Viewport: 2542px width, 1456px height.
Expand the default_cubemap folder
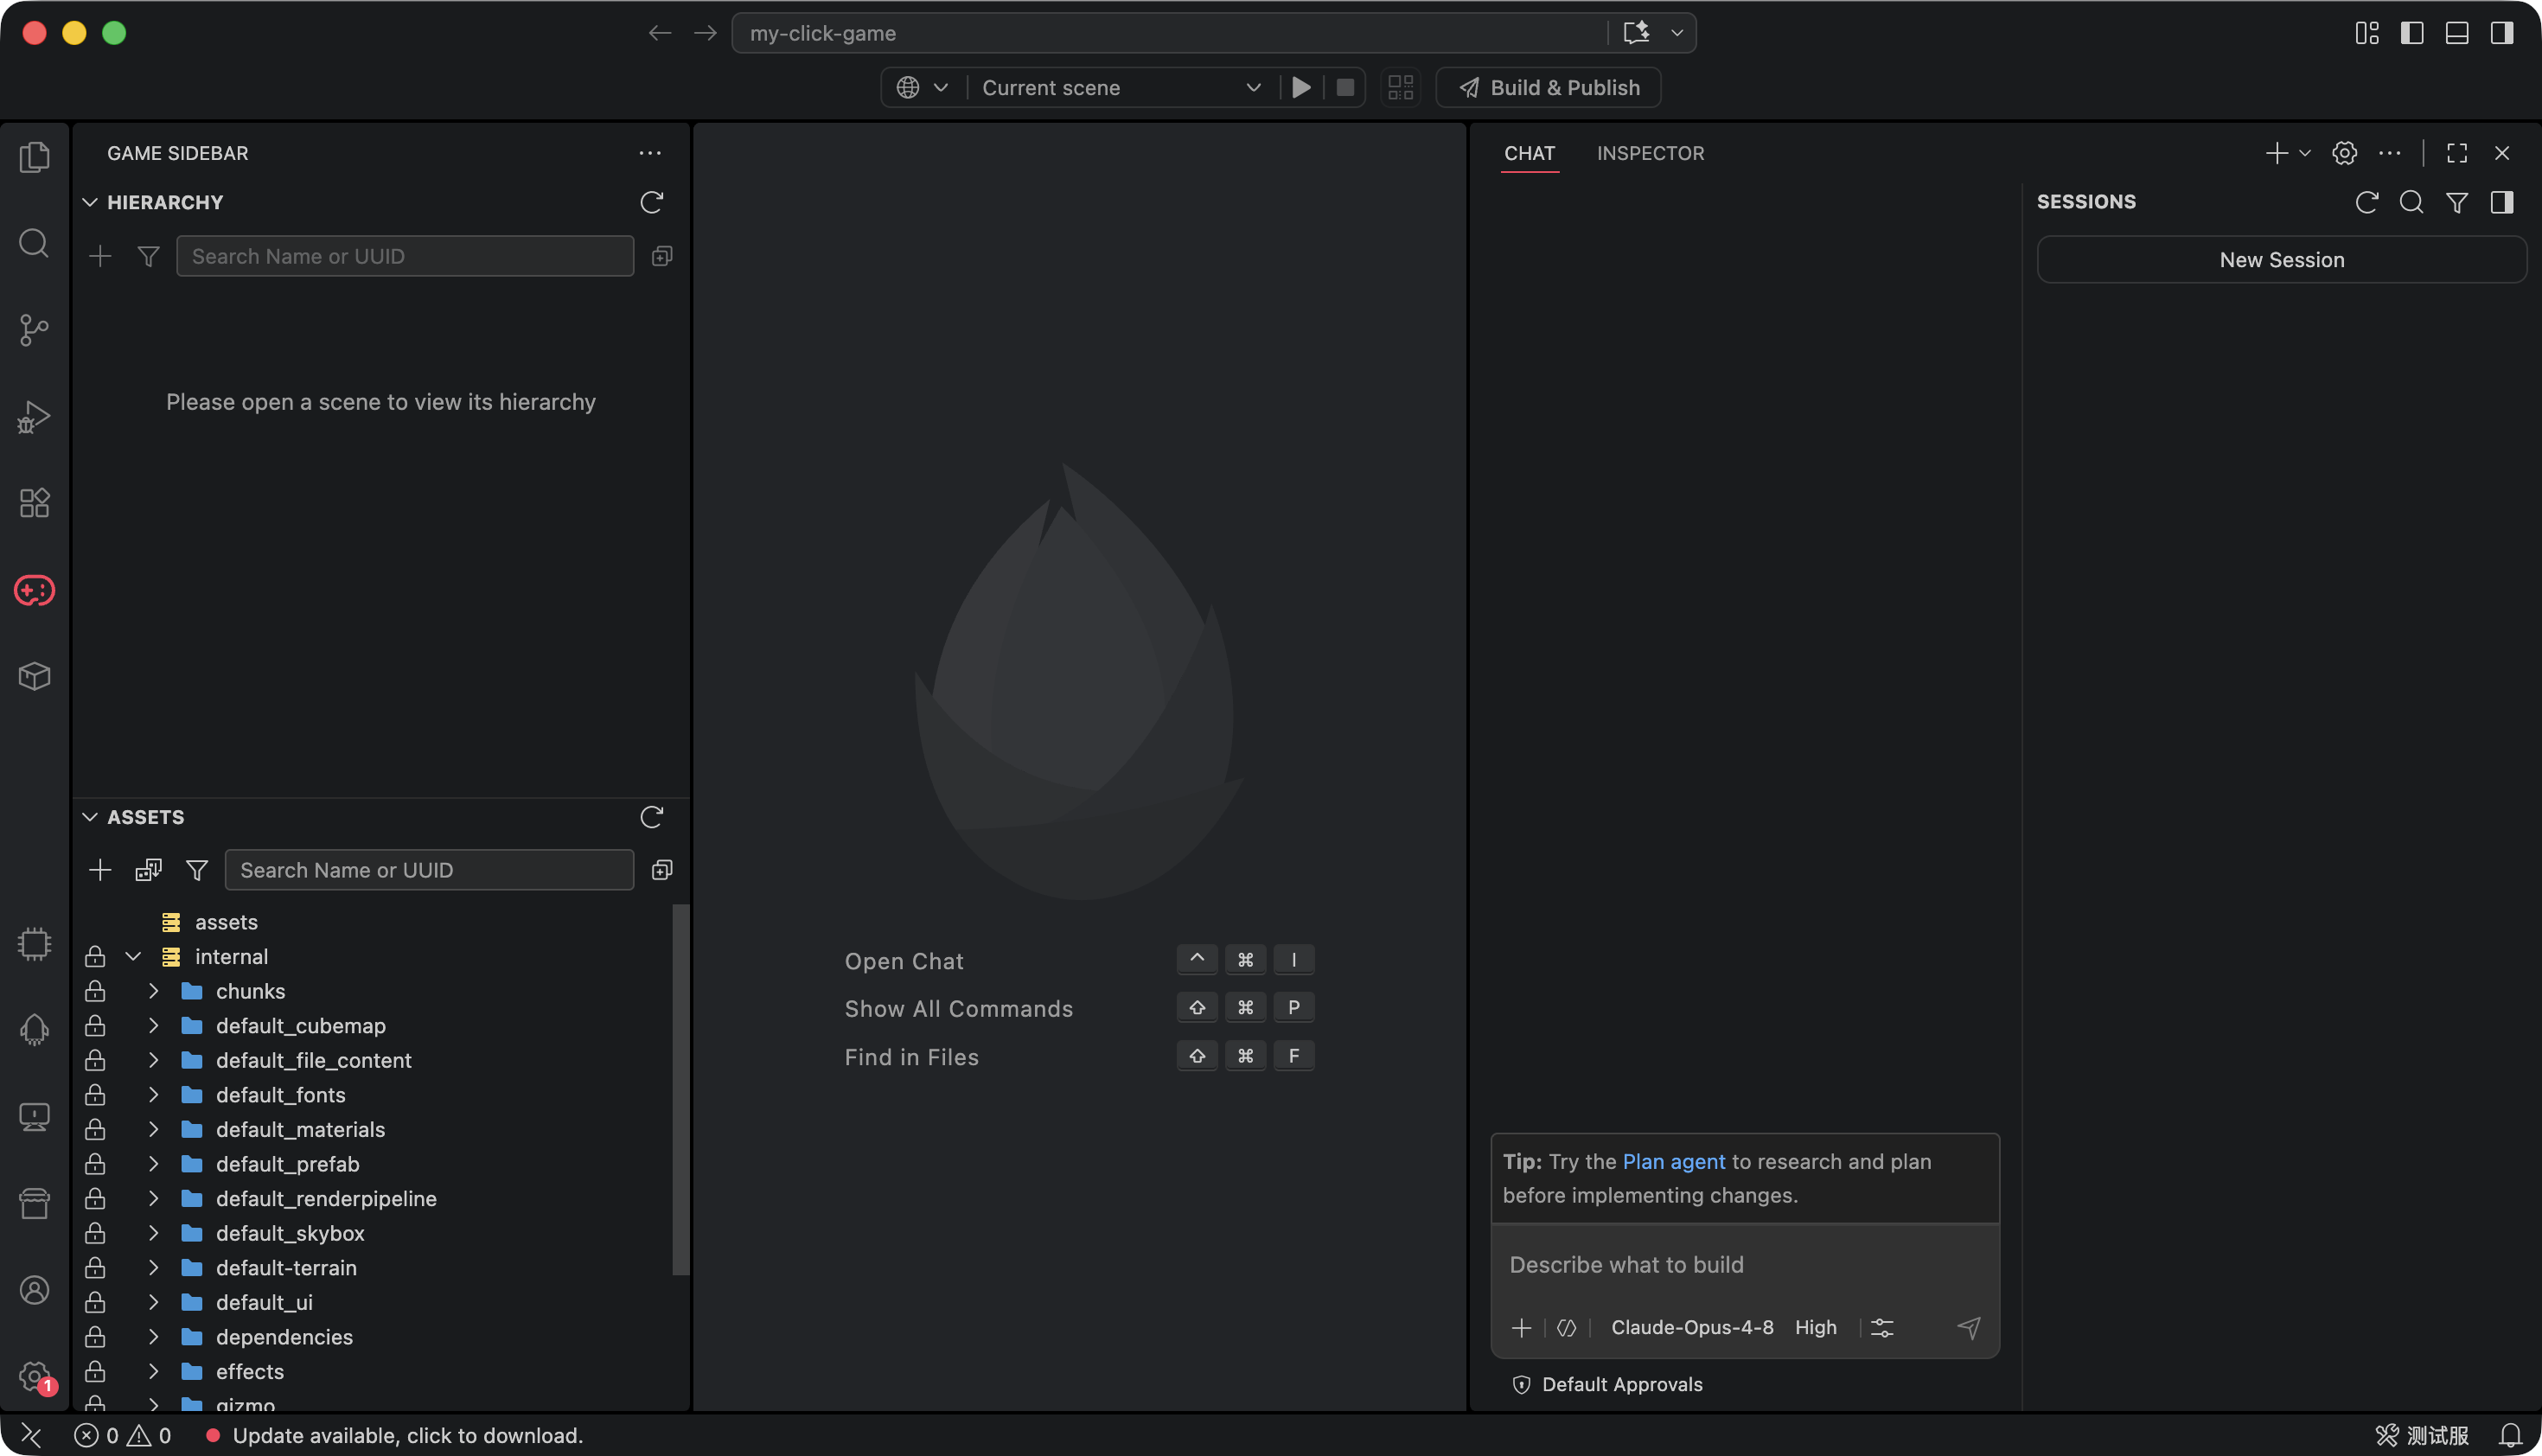pos(153,1026)
